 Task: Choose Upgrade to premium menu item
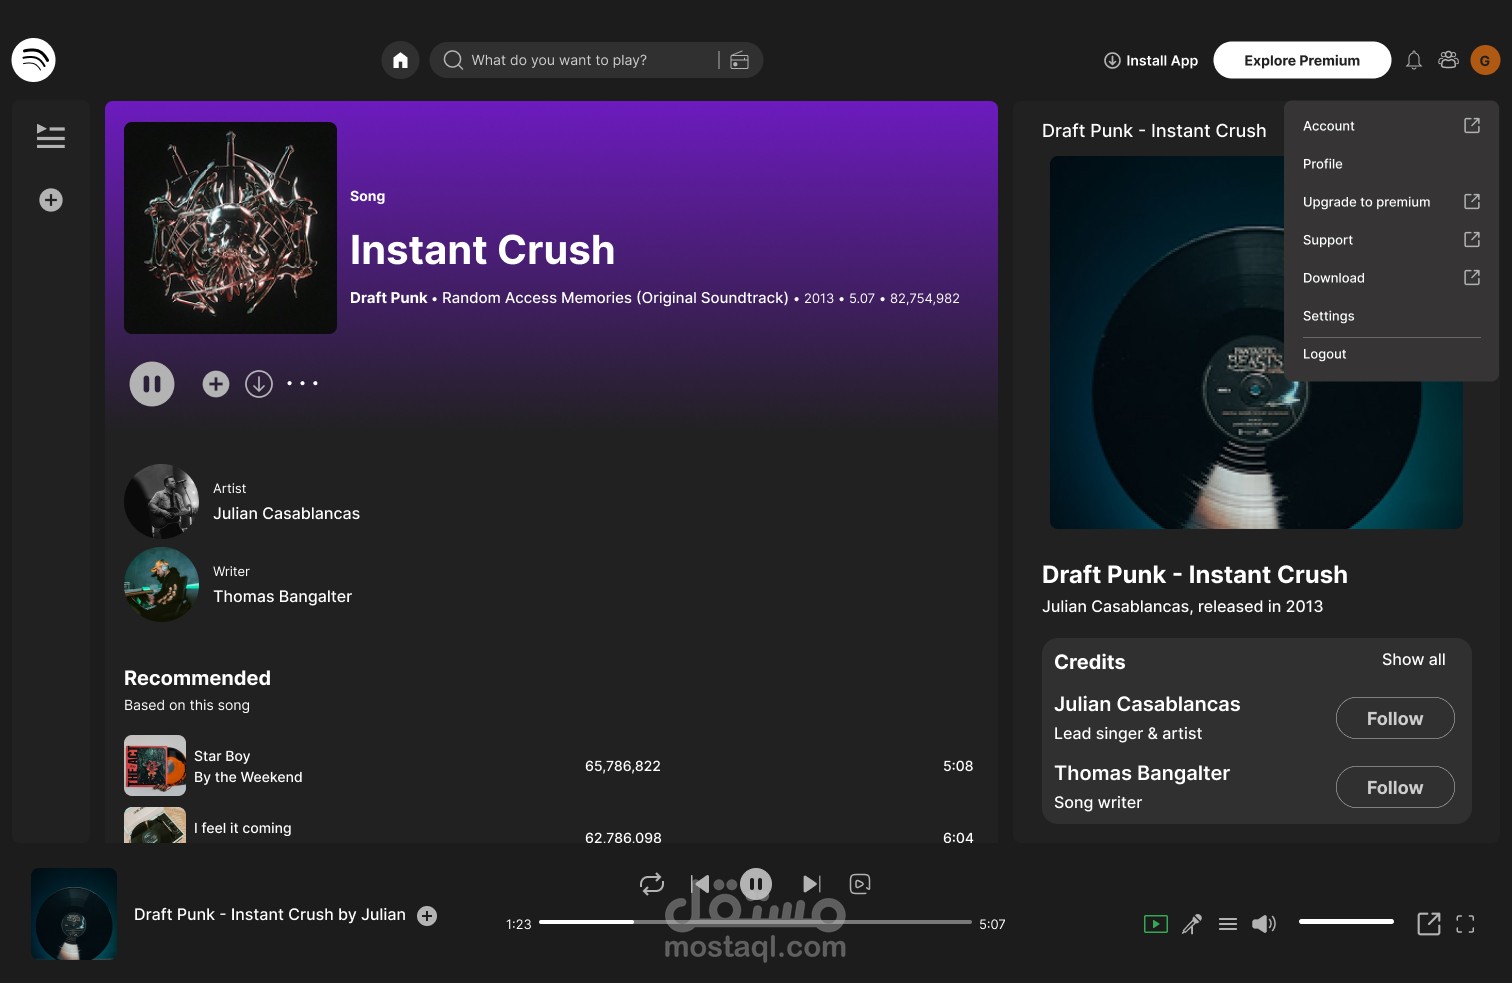point(1391,202)
